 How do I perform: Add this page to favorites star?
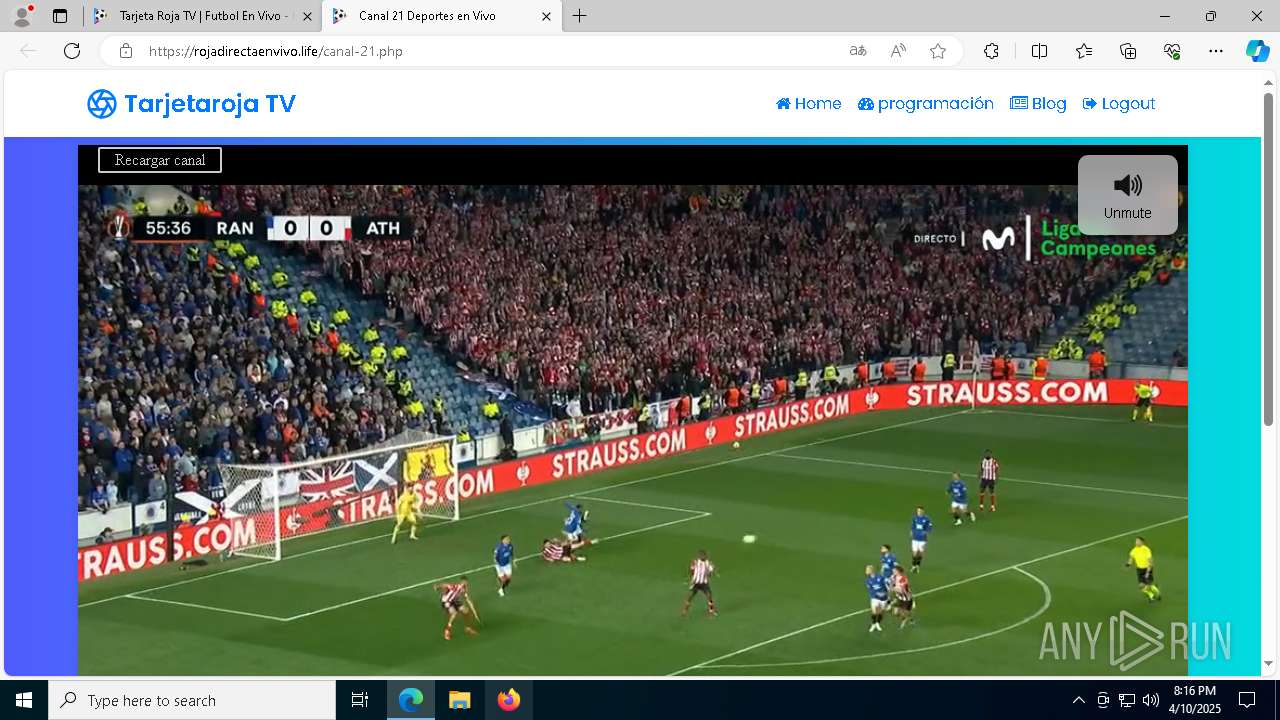938,51
